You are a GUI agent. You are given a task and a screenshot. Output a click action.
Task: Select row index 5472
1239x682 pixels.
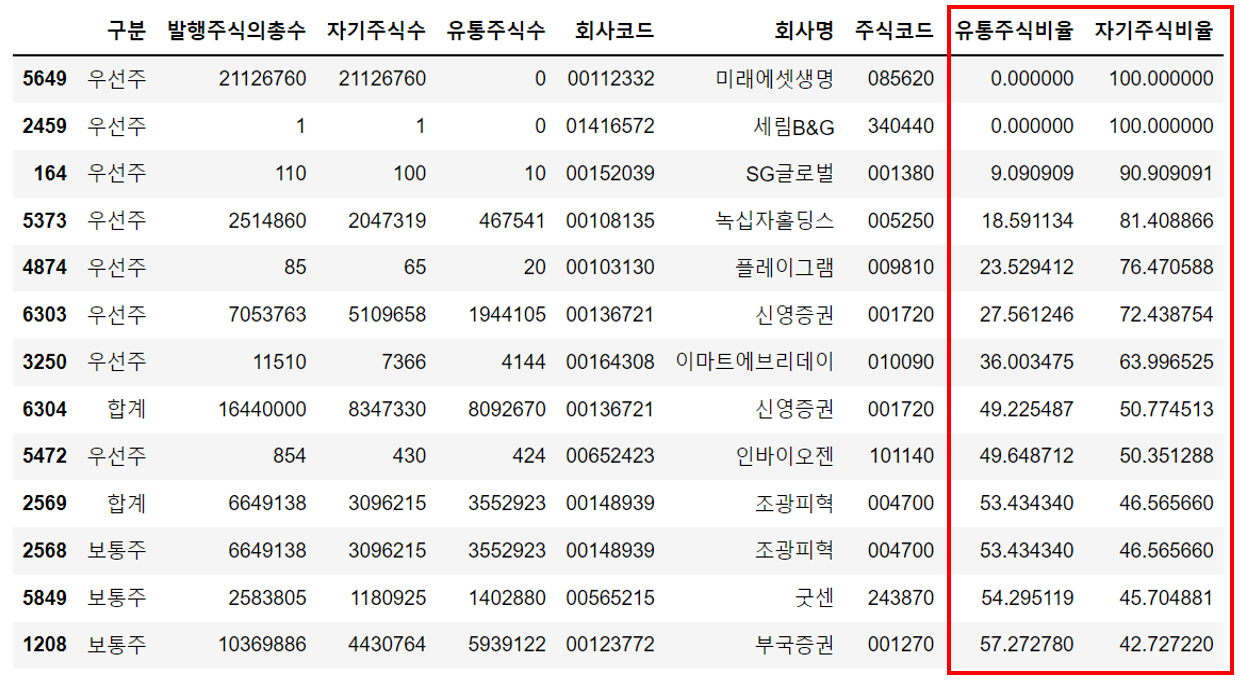(x=45, y=456)
